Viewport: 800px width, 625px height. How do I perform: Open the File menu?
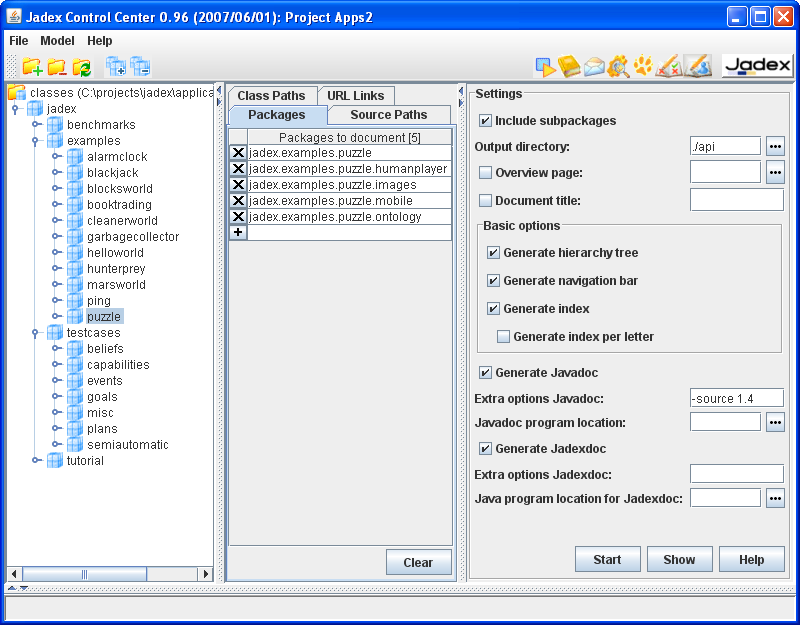(19, 41)
